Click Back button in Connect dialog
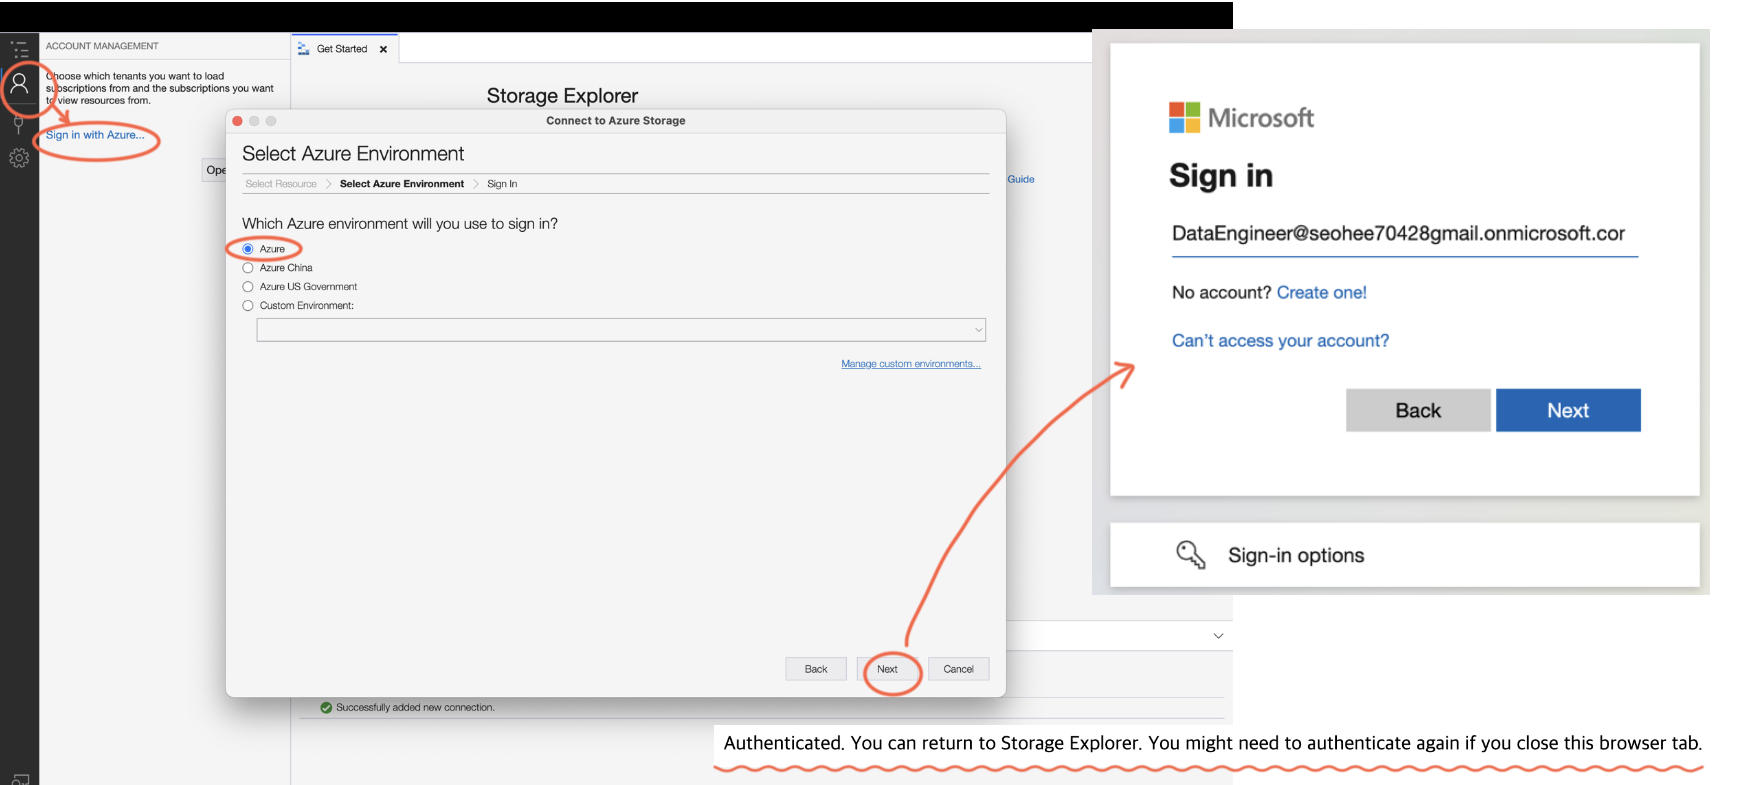The image size is (1742, 785). [816, 669]
